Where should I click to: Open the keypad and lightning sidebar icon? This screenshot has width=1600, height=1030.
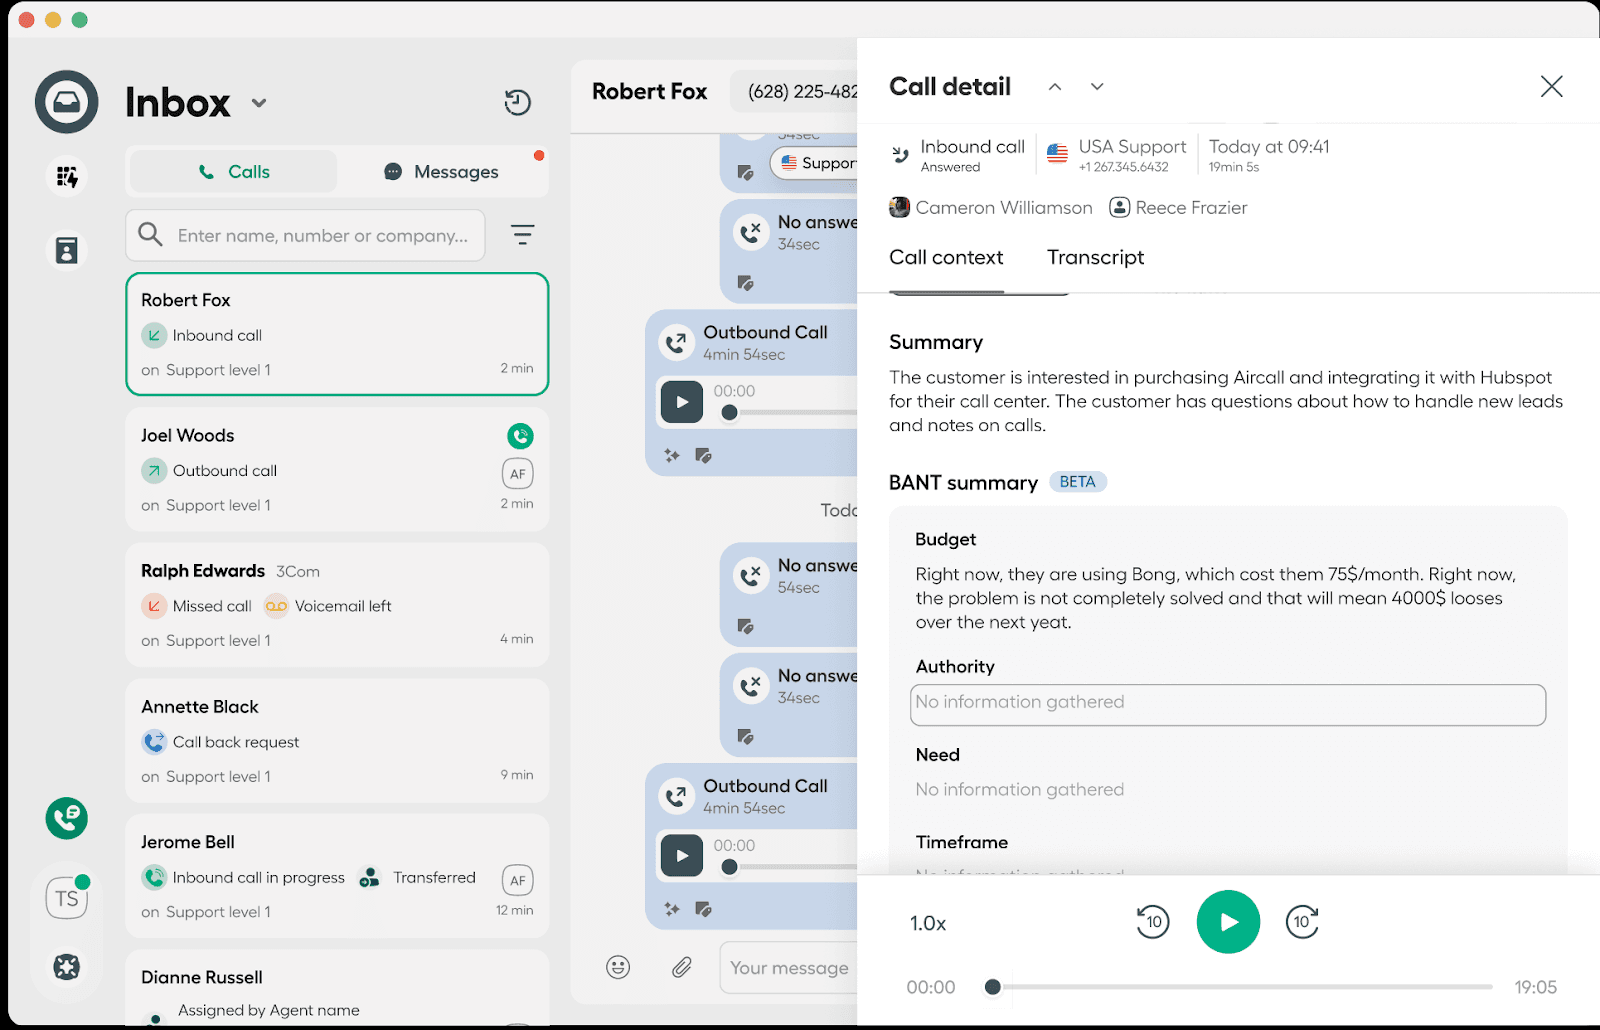[67, 177]
